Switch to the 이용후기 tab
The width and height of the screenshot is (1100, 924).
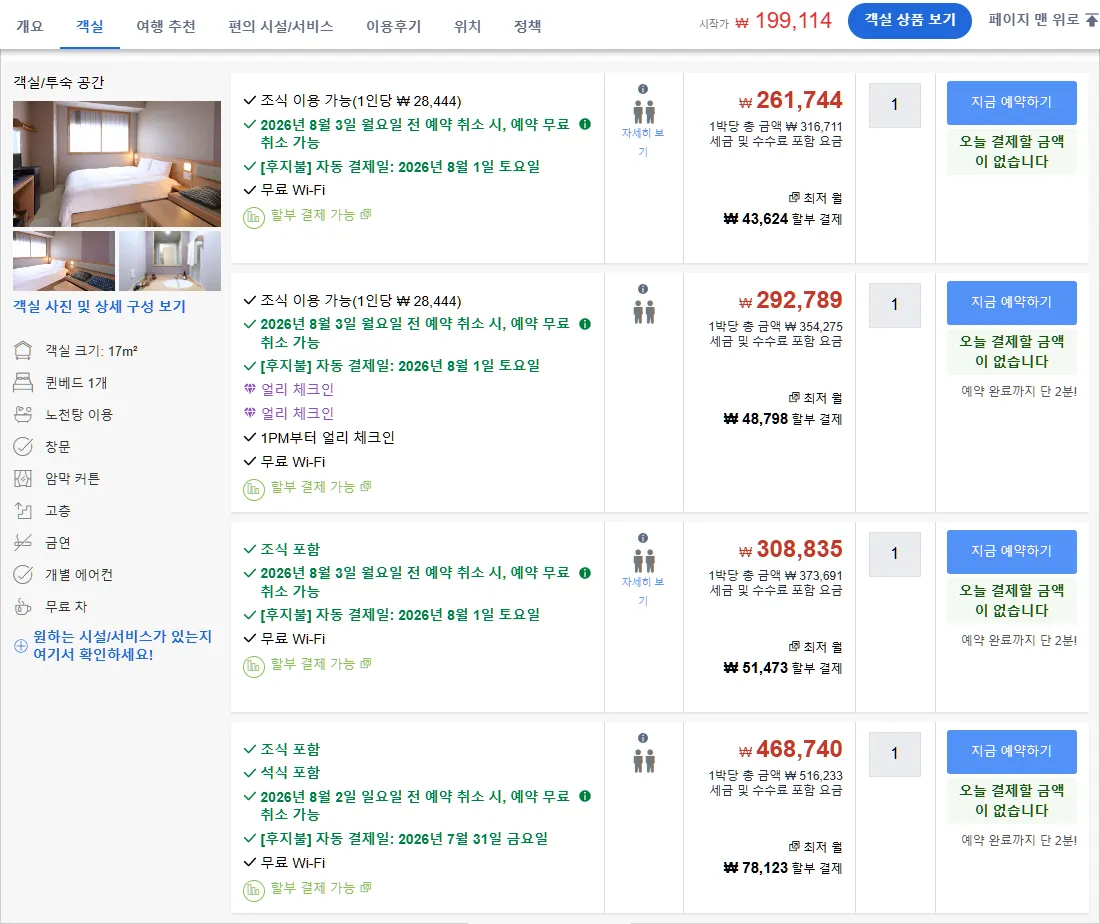click(394, 27)
